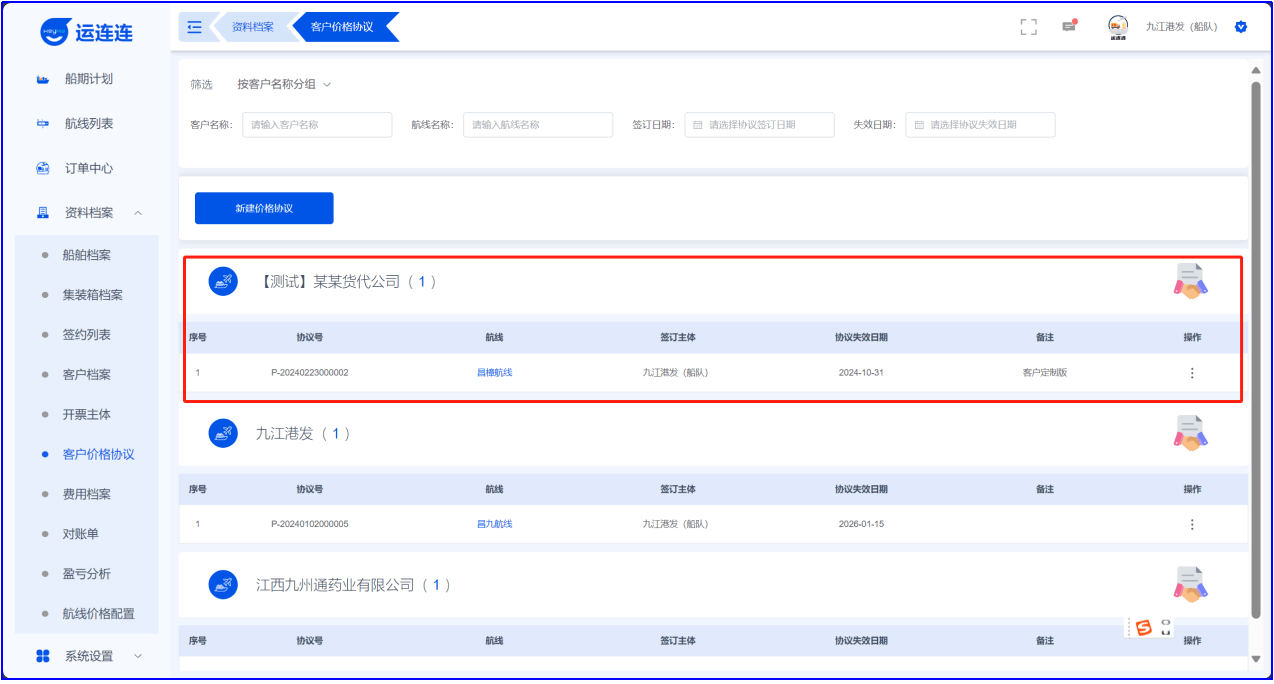Switch to the 资料档案 breadcrumb tab
The width and height of the screenshot is (1274, 684).
coord(253,27)
